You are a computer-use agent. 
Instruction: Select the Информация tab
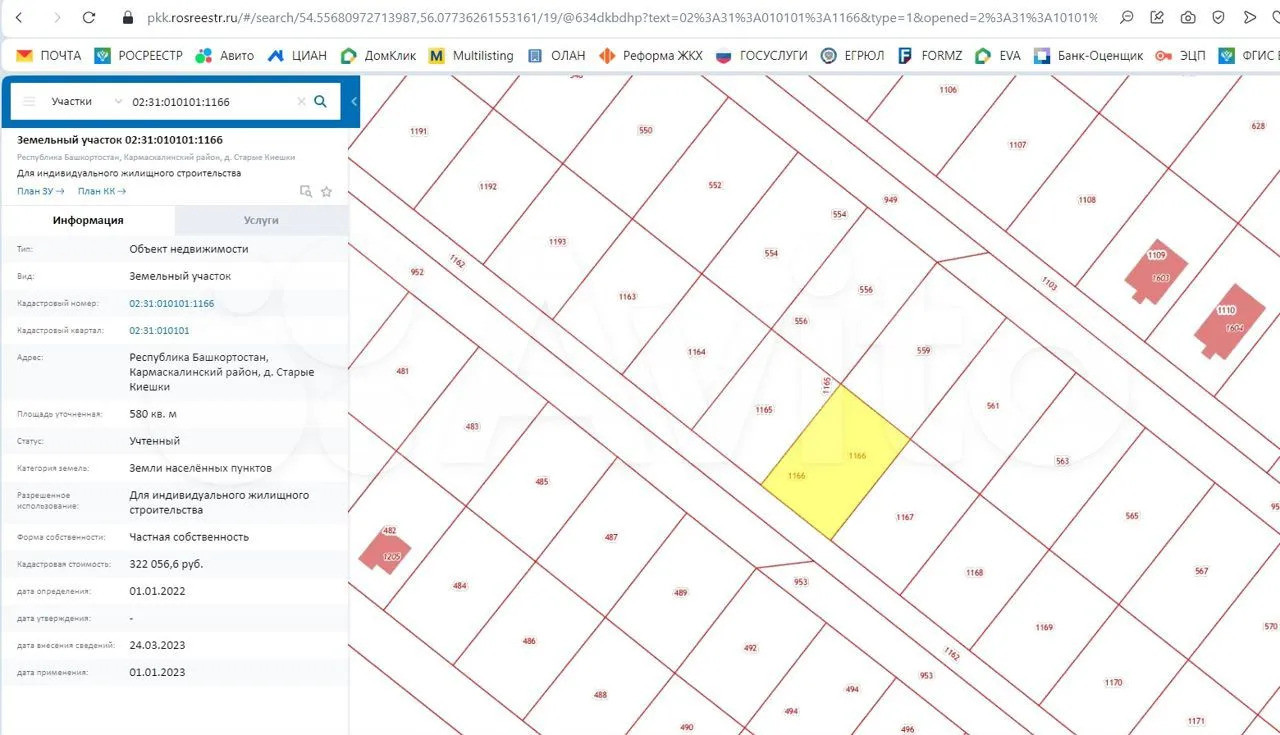click(88, 220)
